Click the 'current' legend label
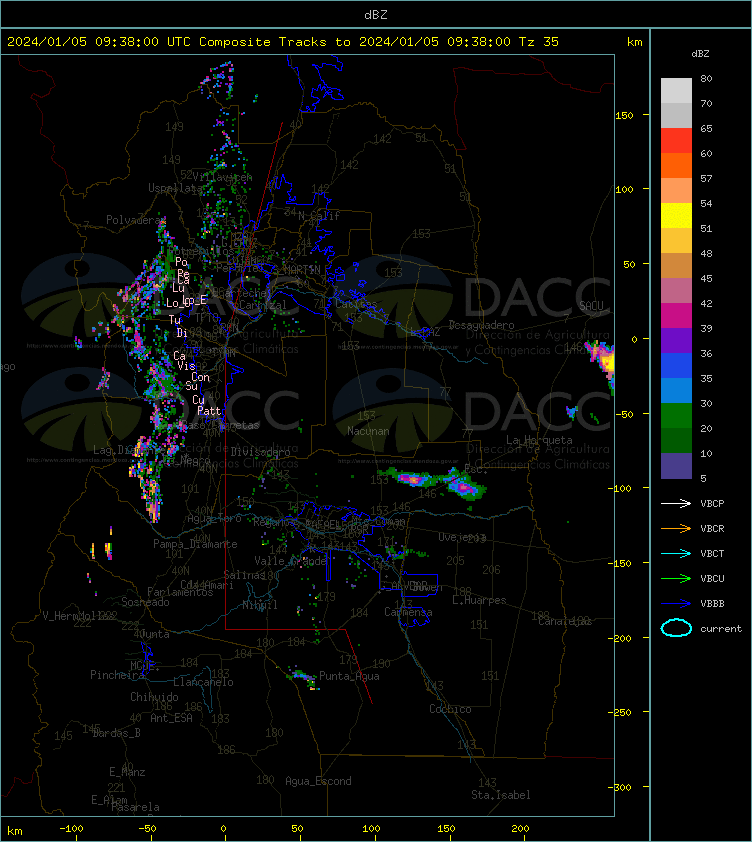The image size is (752, 842). tap(721, 629)
